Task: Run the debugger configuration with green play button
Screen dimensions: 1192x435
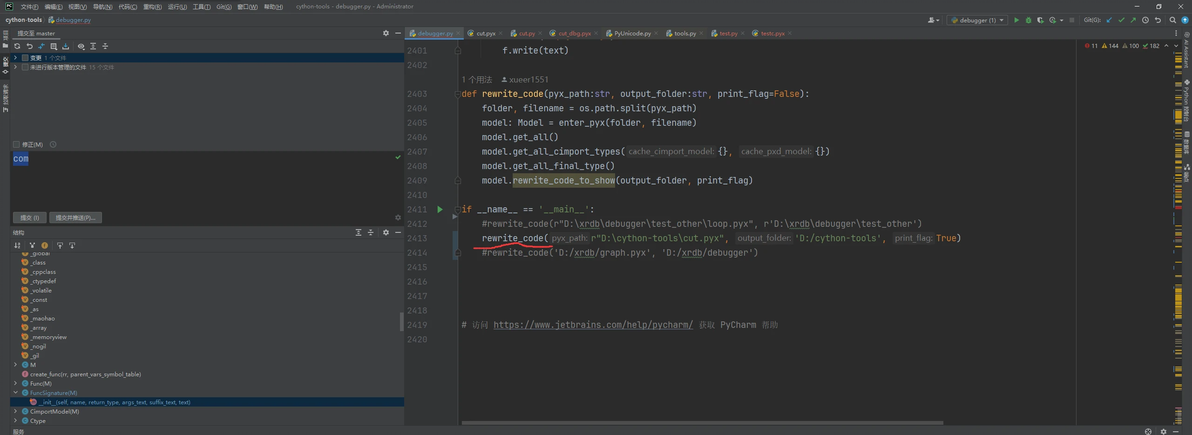Action: tap(1016, 20)
